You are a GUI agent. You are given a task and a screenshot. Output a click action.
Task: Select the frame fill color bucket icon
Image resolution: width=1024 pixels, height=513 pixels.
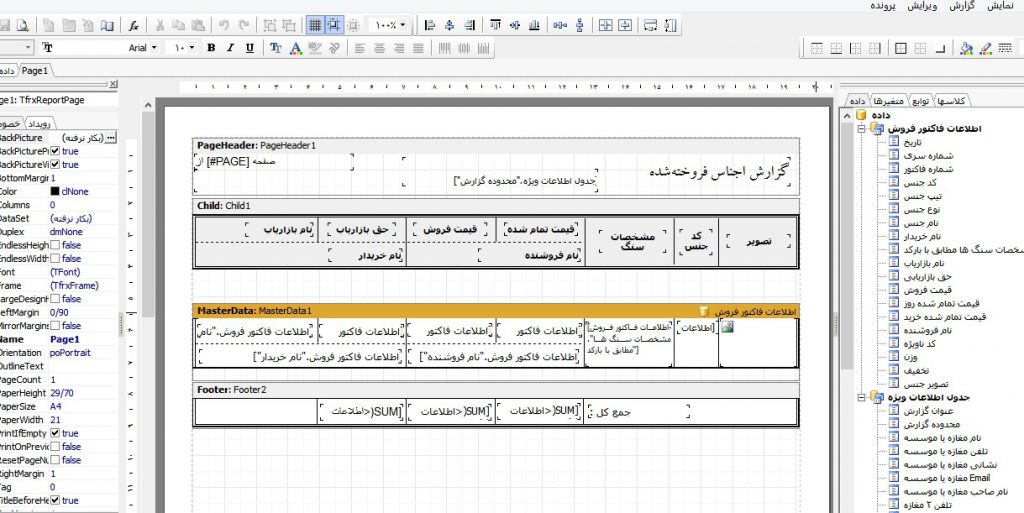[x=966, y=47]
